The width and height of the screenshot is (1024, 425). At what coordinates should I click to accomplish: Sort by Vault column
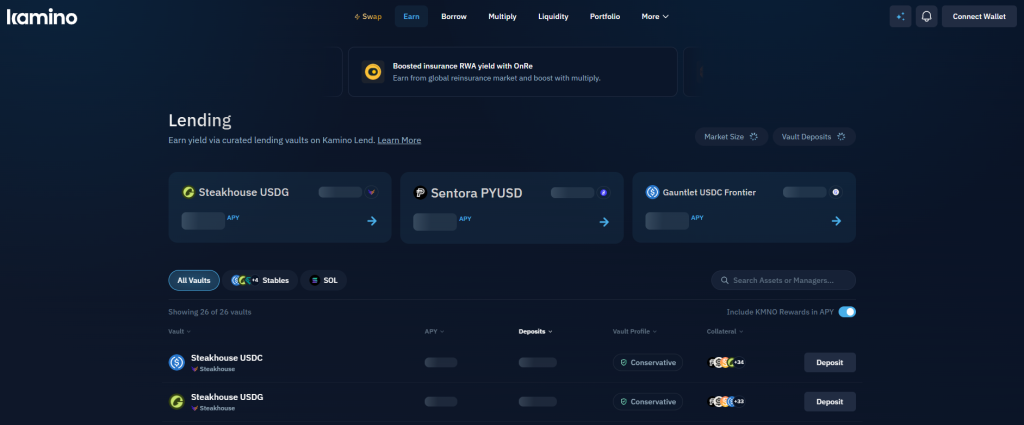[x=180, y=332]
